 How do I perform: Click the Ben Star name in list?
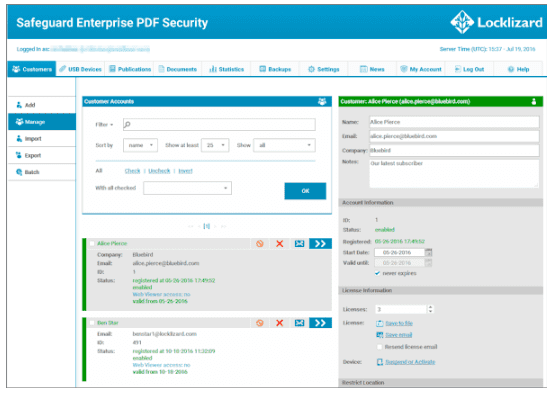point(108,322)
